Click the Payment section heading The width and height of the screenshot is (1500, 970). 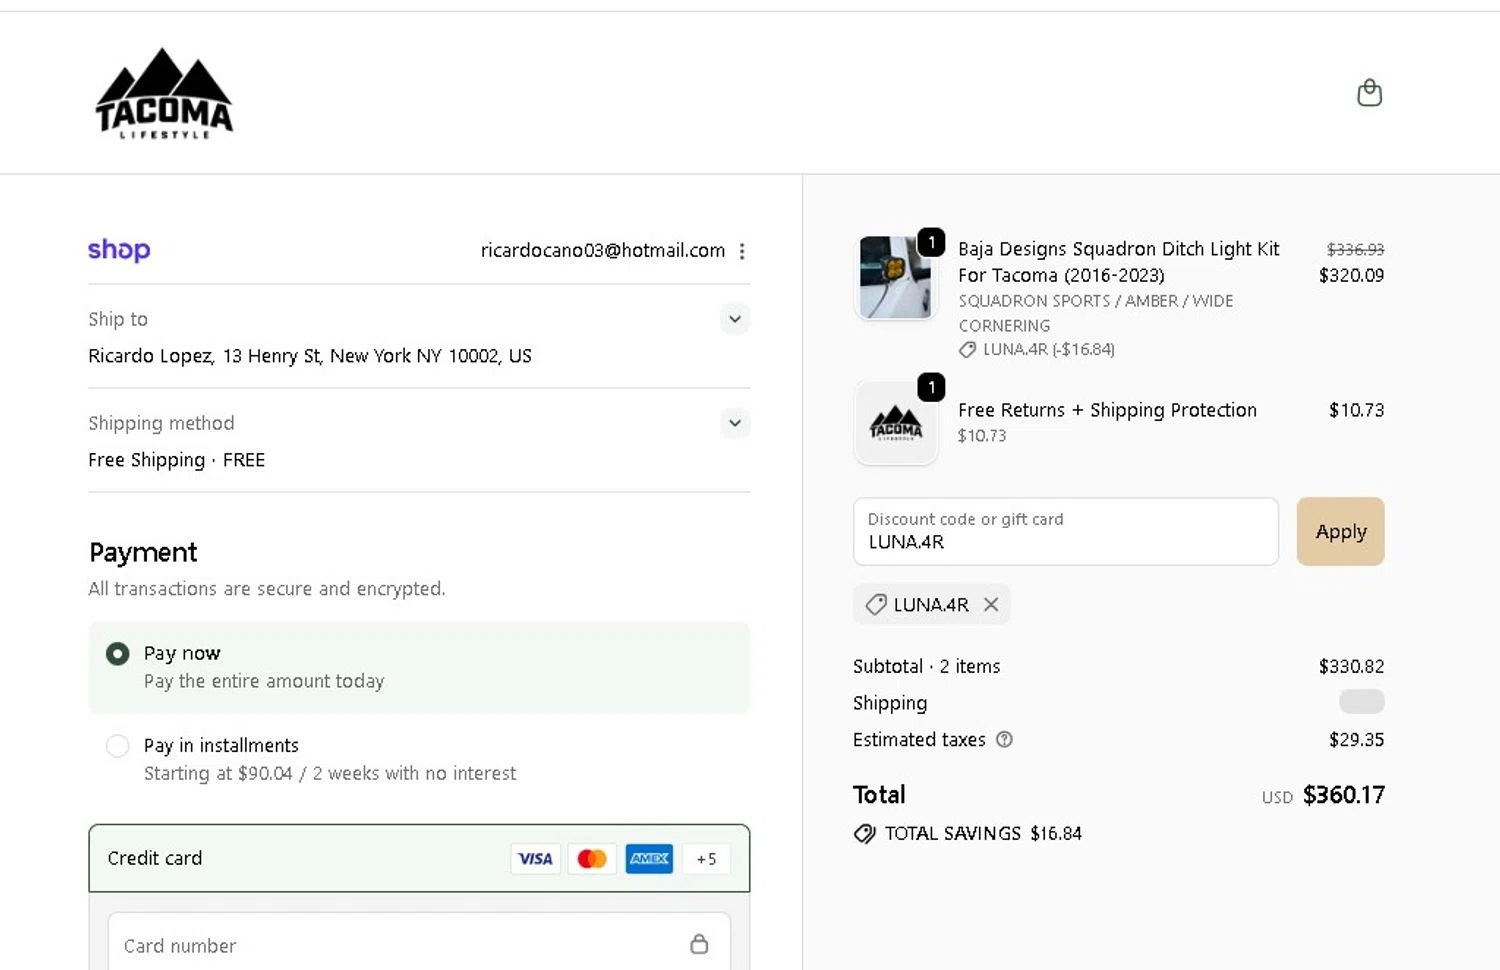click(x=143, y=553)
